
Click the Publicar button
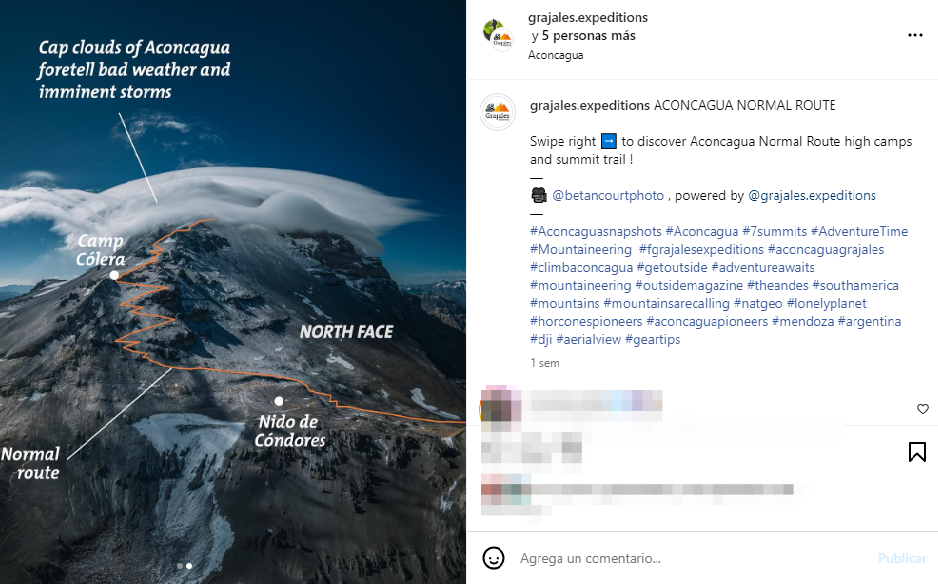[902, 558]
